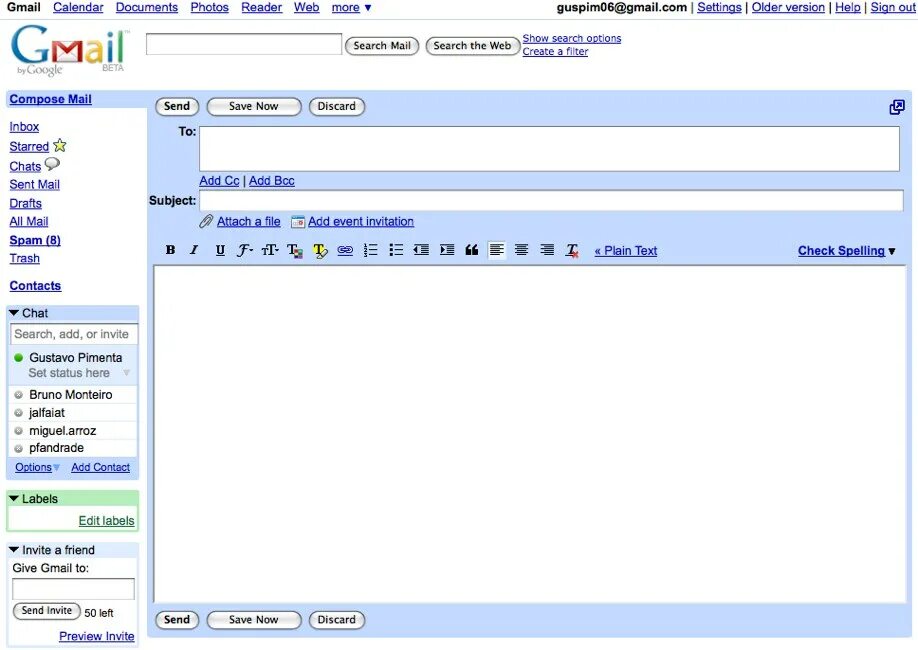Image resolution: width=918 pixels, height=650 pixels.
Task: Click into the Subject field
Action: [551, 200]
